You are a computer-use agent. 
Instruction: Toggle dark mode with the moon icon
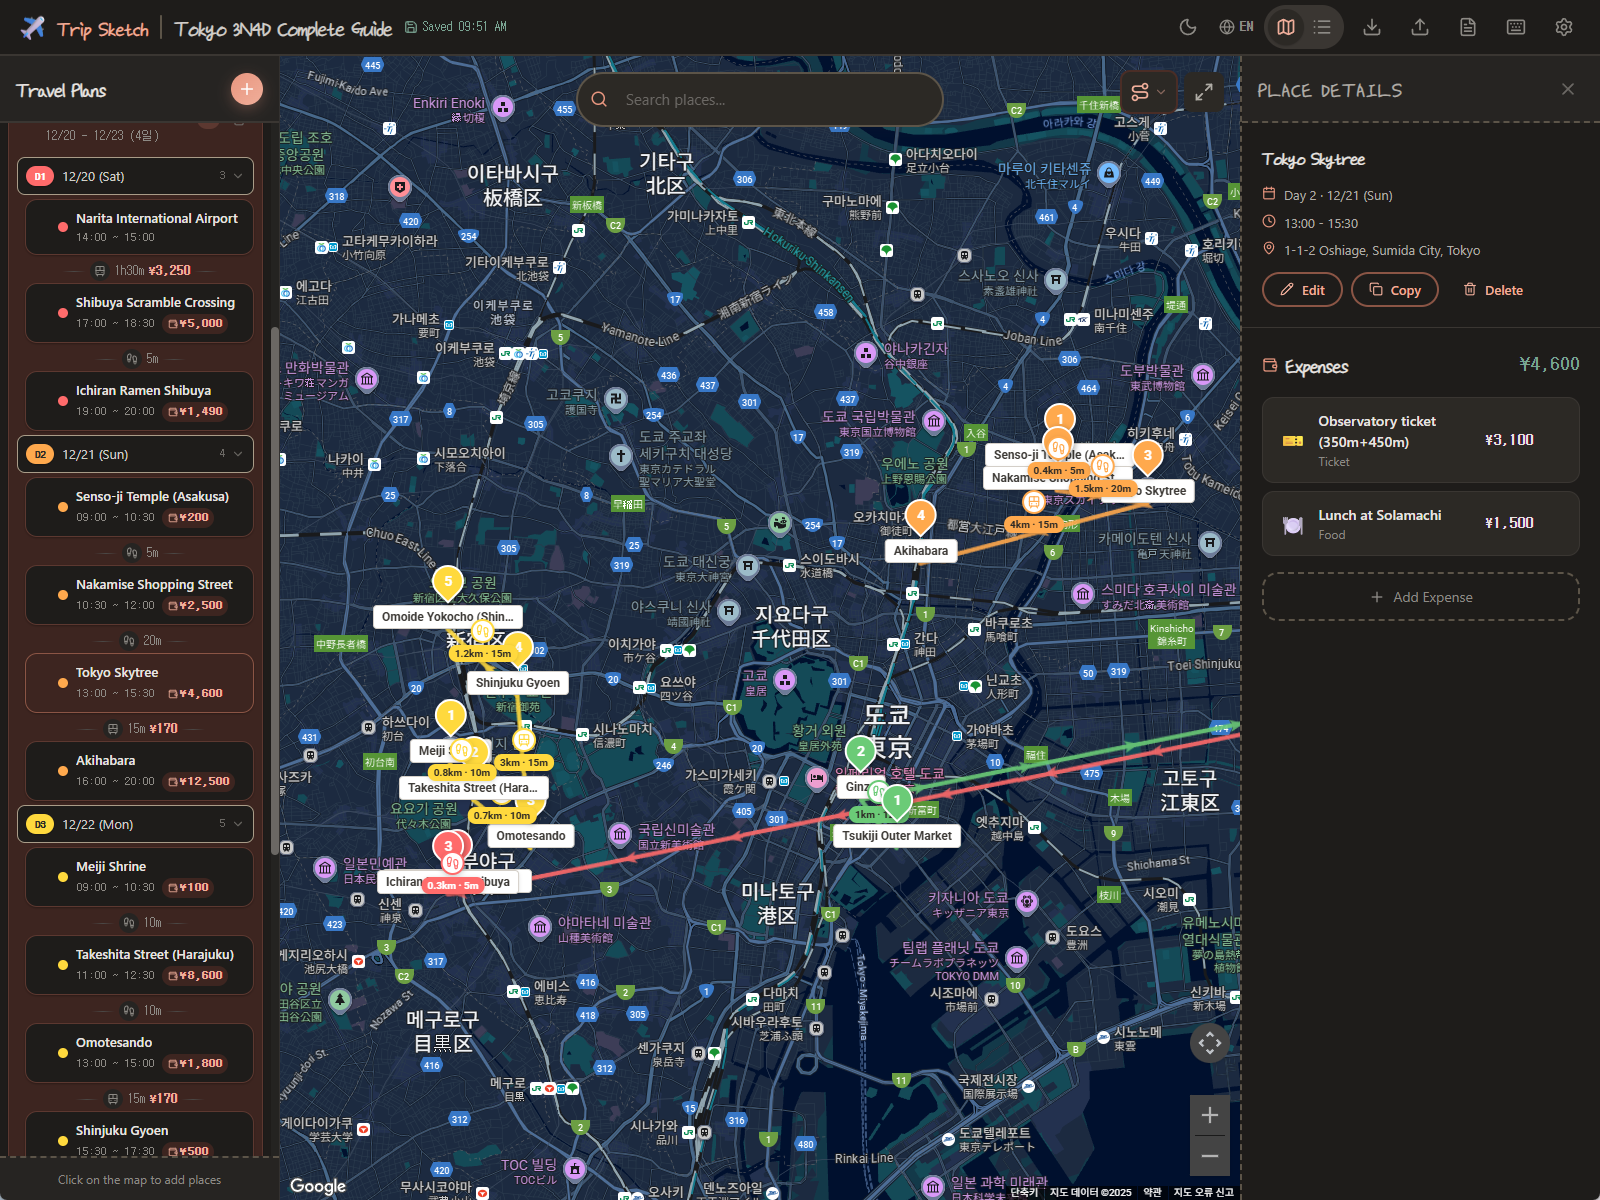pos(1188,27)
